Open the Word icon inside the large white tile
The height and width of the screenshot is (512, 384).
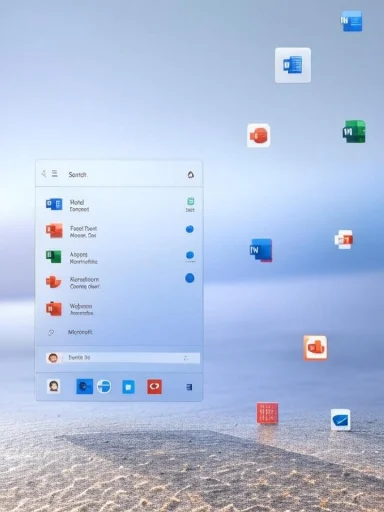[293, 65]
